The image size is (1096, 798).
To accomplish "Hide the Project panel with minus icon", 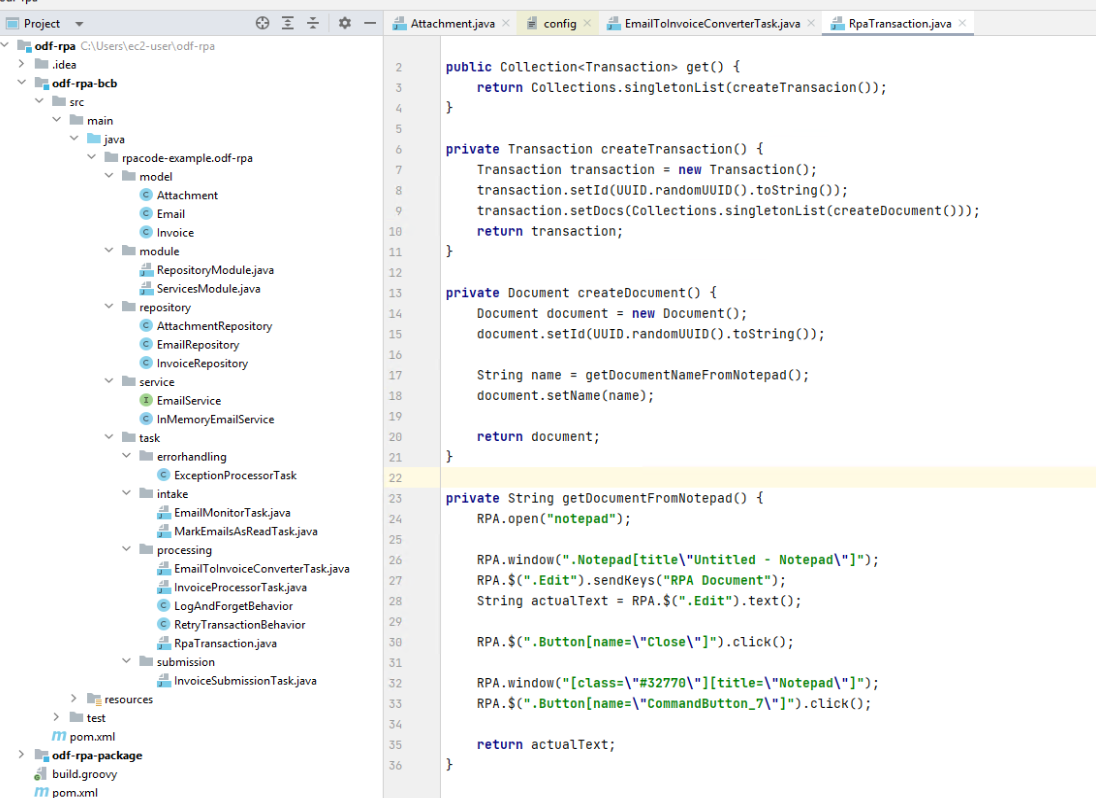I will click(x=370, y=23).
